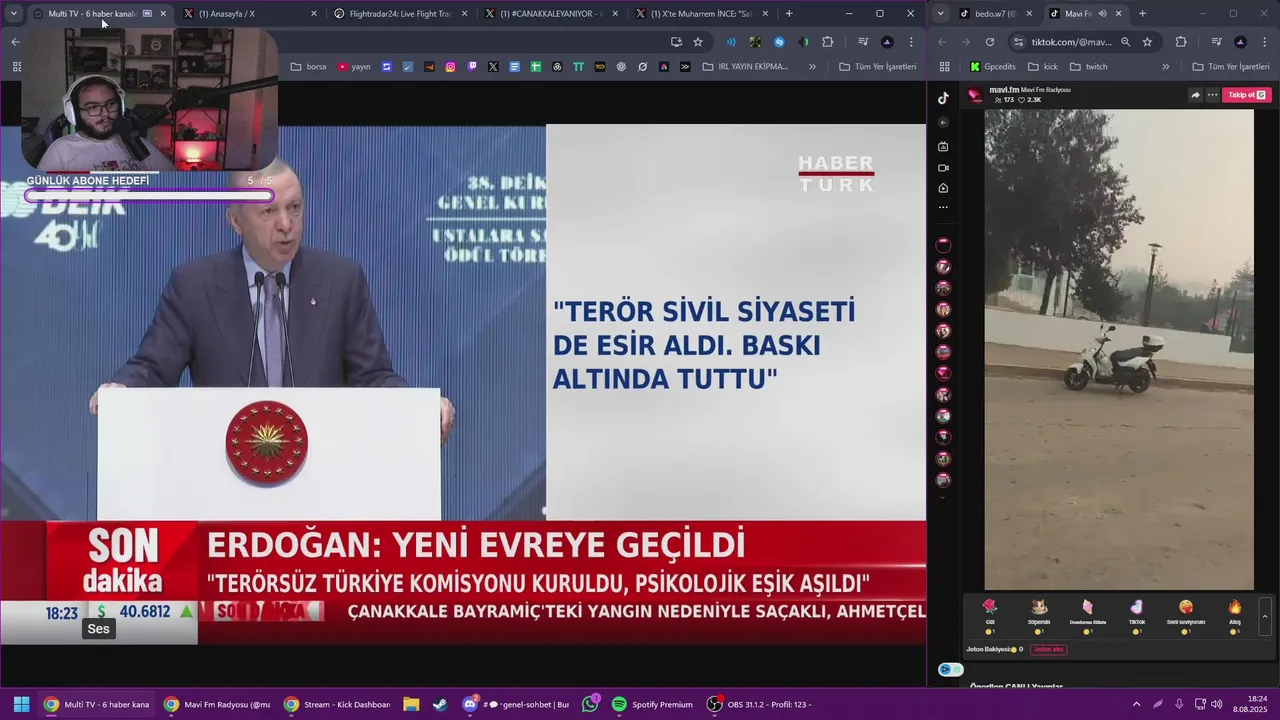Open Spotify Premium from taskbar
Screen dimensions: 1280x720
click(x=652, y=704)
